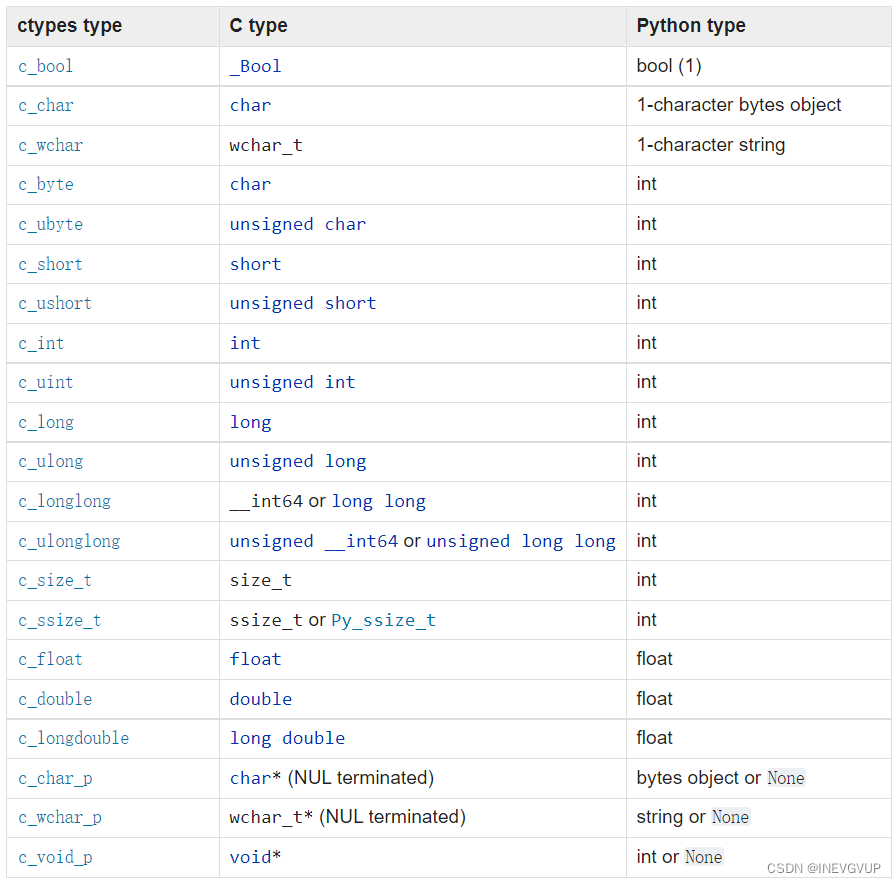
Task: Click the Py_ssize_t link
Action: [383, 620]
